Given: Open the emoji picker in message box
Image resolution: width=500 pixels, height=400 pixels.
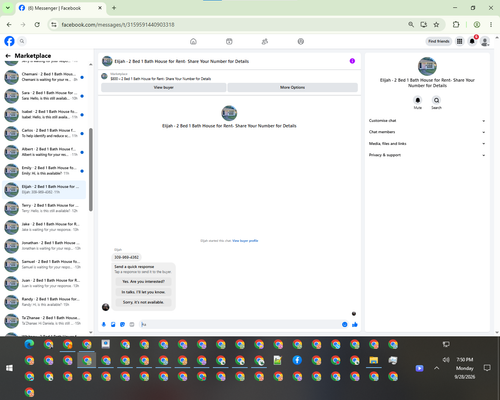Looking at the screenshot, I should click(x=345, y=324).
